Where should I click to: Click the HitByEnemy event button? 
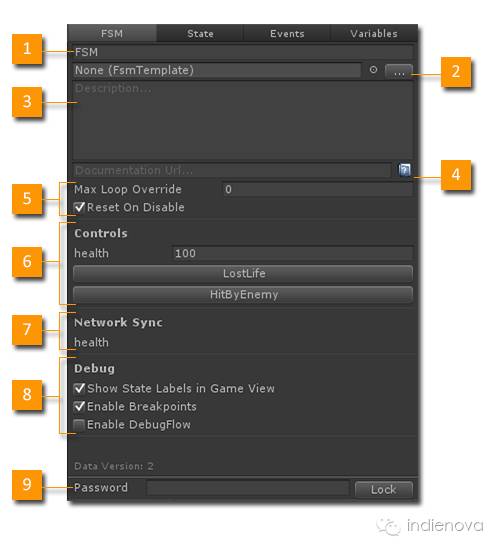point(243,294)
